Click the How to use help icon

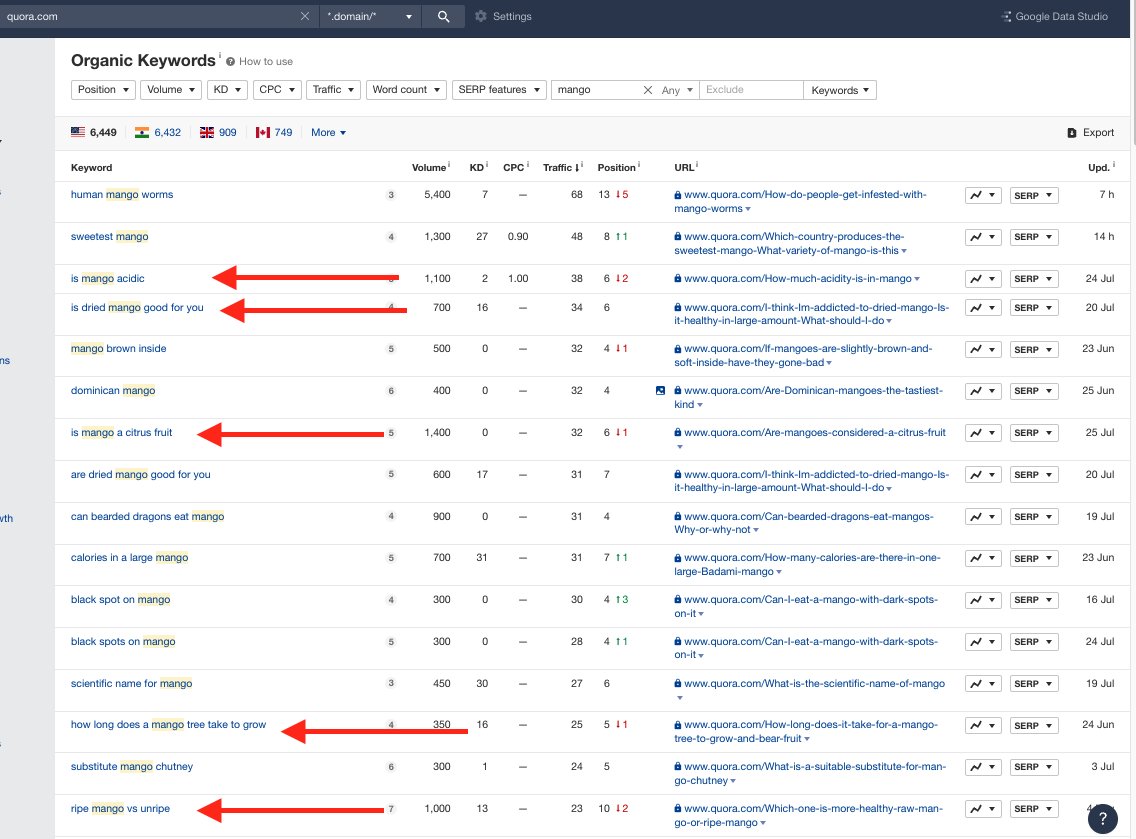(x=230, y=62)
